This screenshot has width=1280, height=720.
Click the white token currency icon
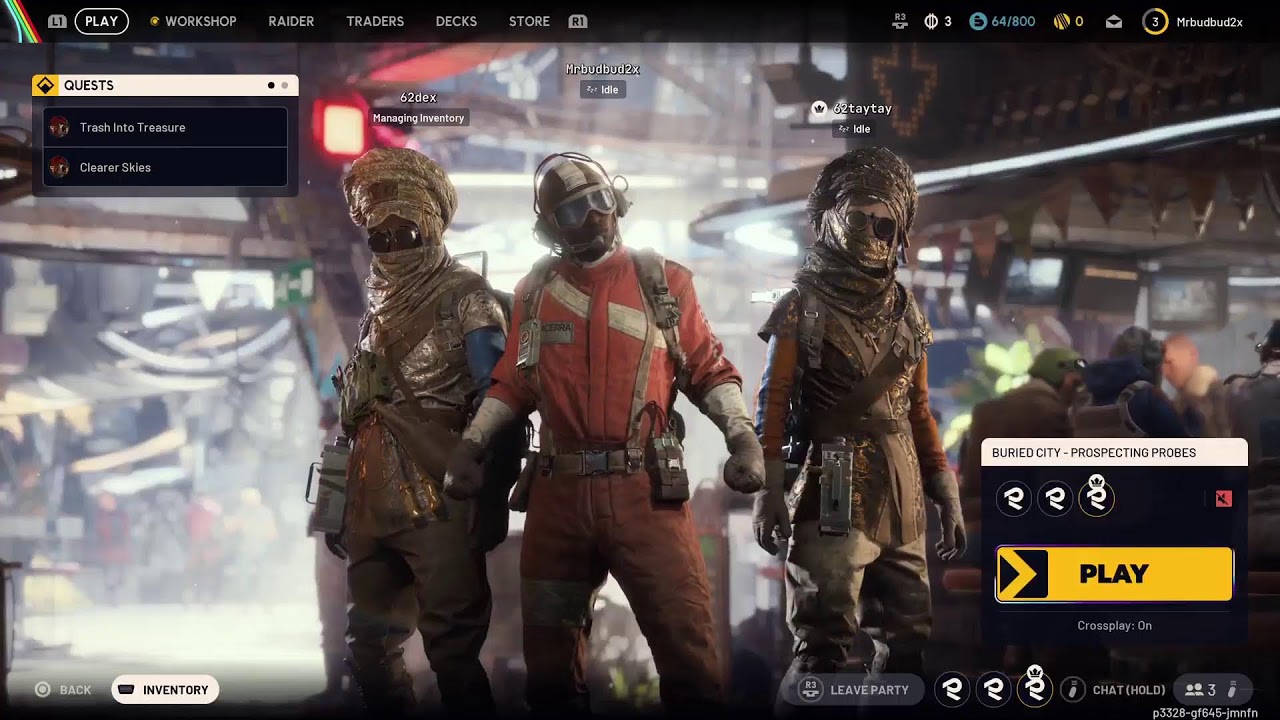point(931,21)
